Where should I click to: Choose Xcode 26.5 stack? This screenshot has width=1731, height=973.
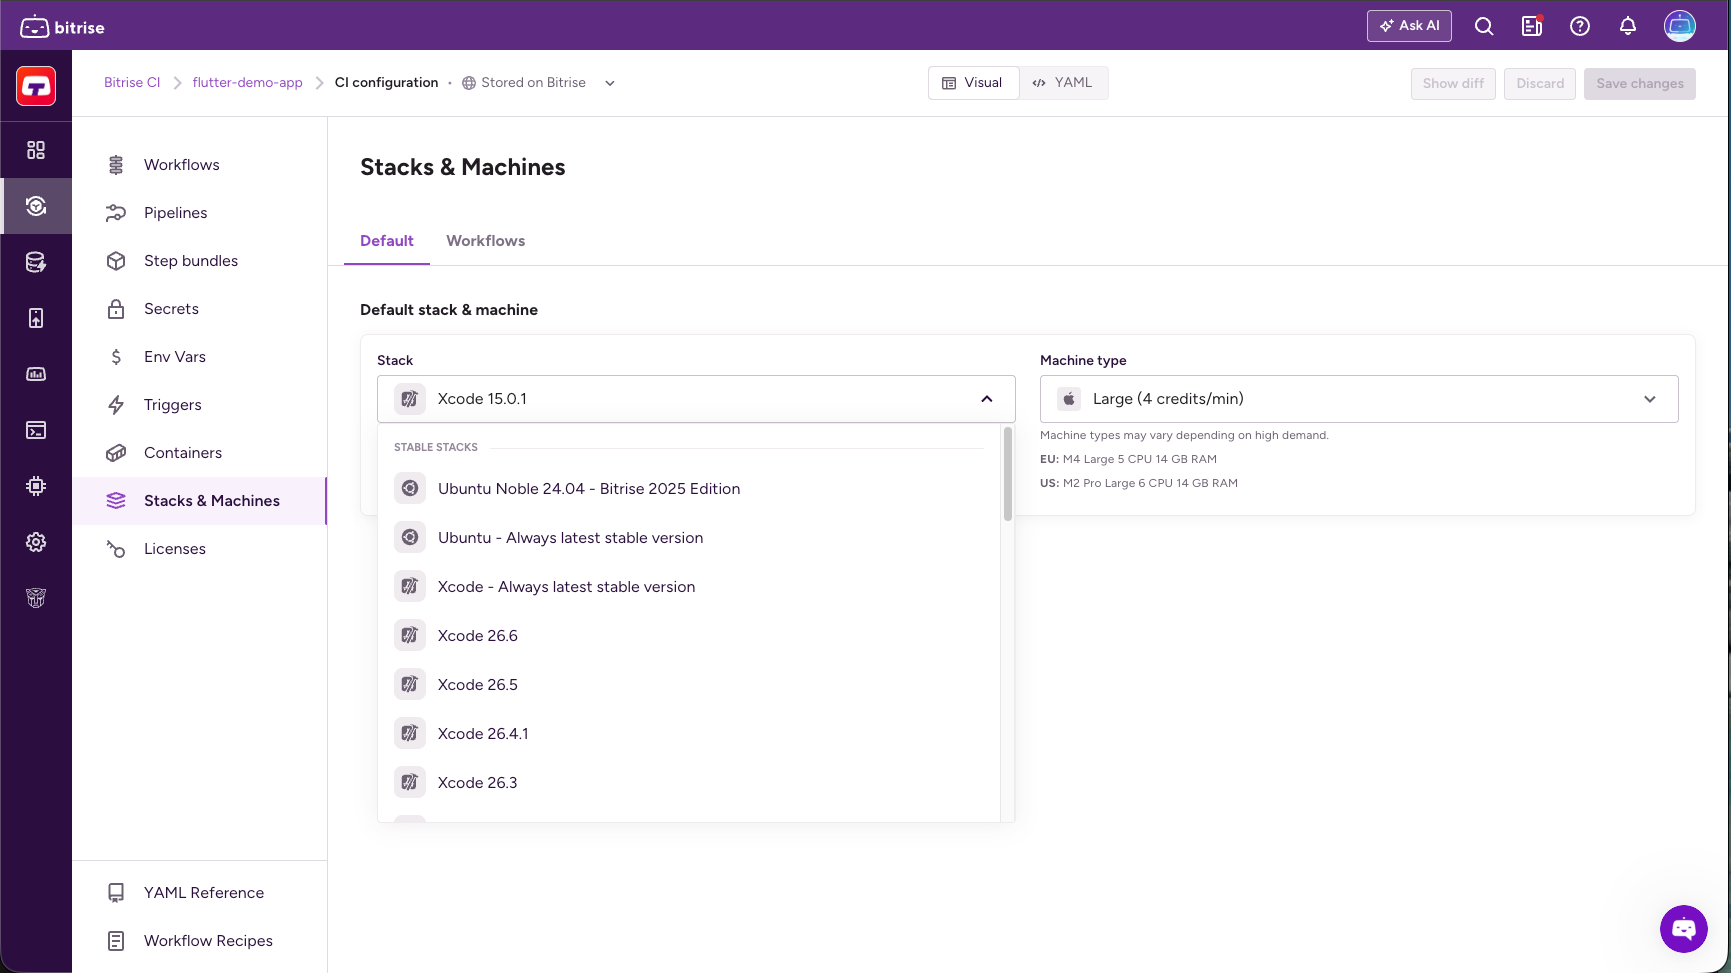point(689,685)
